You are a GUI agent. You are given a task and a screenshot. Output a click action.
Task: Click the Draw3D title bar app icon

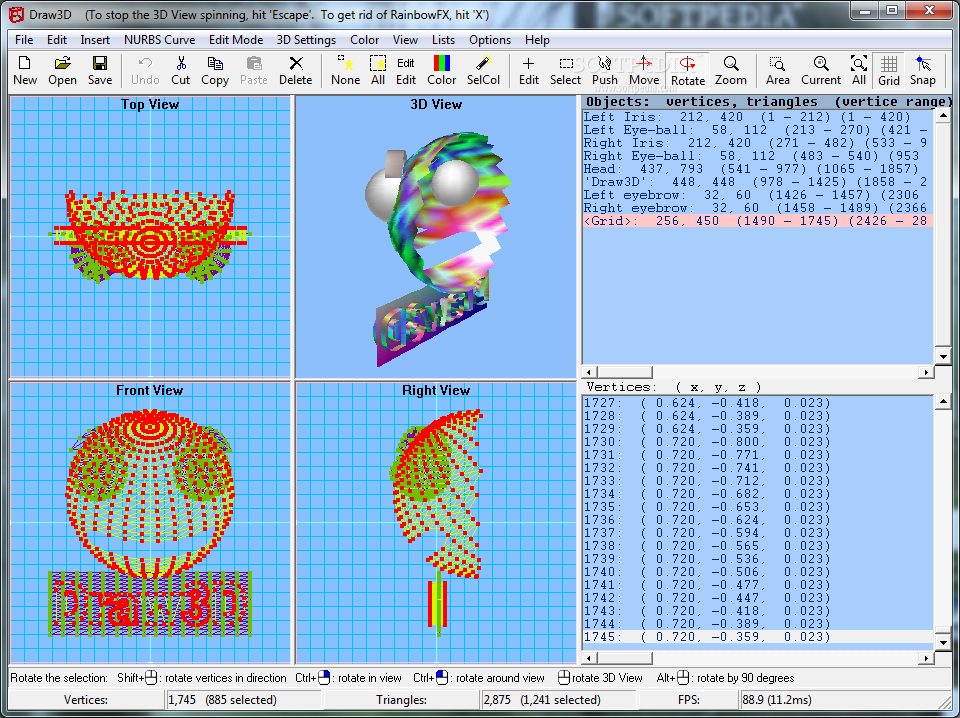click(17, 14)
